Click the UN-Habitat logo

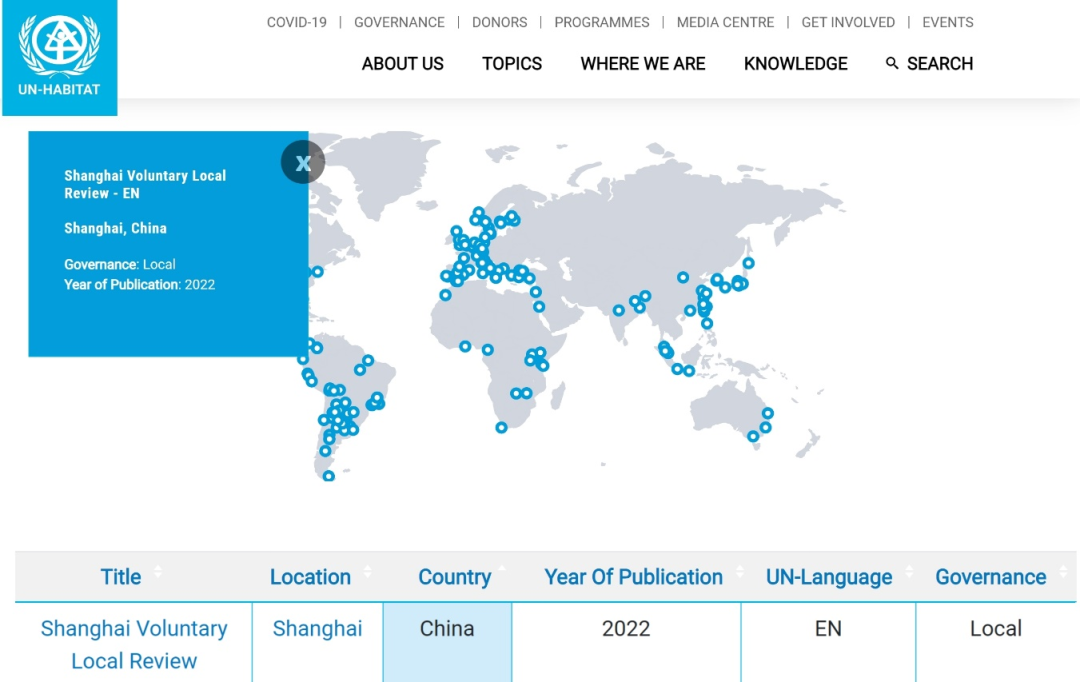[x=60, y=58]
